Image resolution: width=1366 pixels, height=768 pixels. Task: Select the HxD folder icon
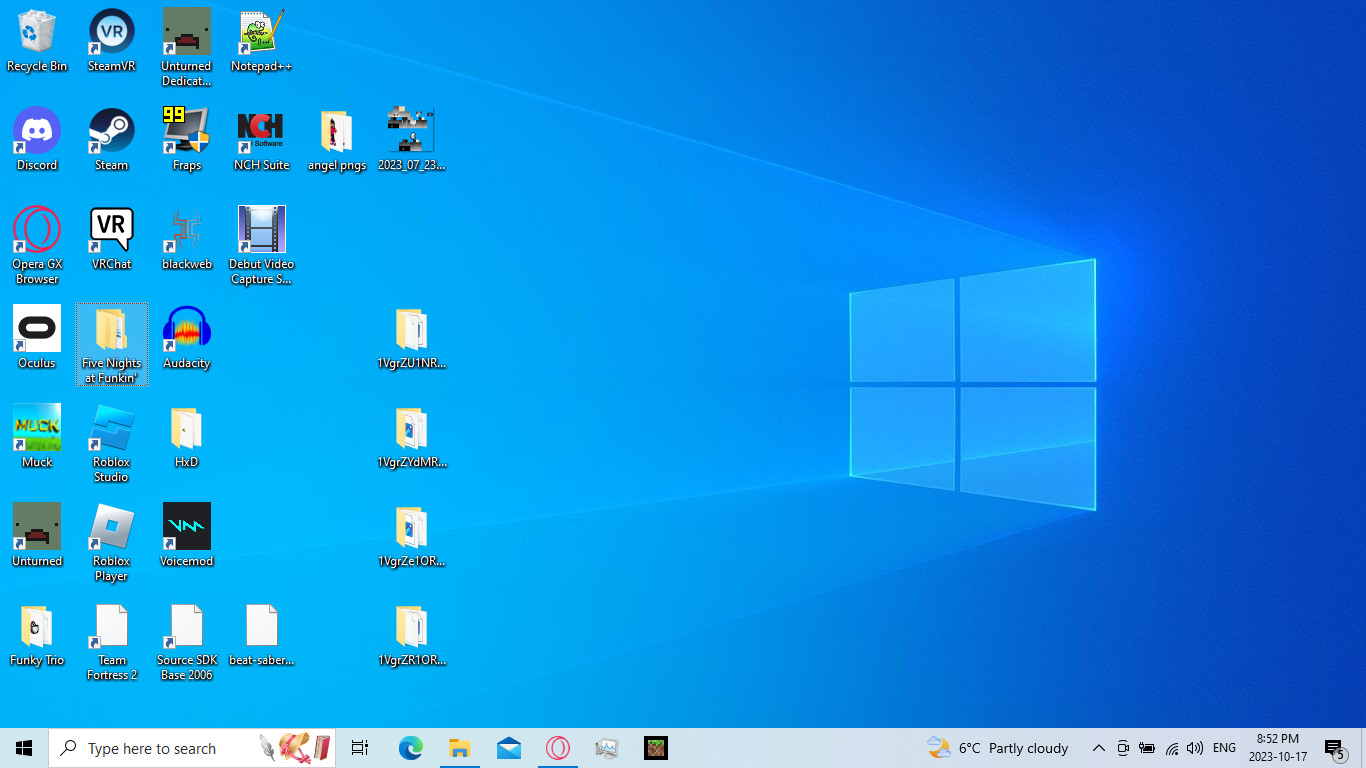point(186,437)
